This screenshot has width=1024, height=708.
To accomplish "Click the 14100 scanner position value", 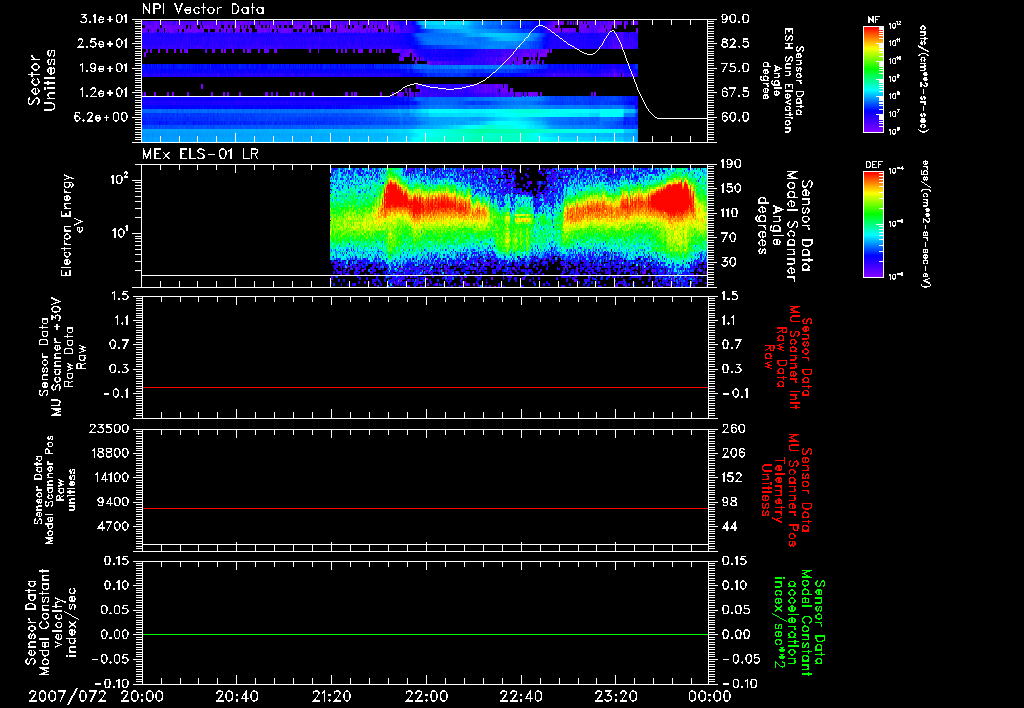I will pos(109,477).
